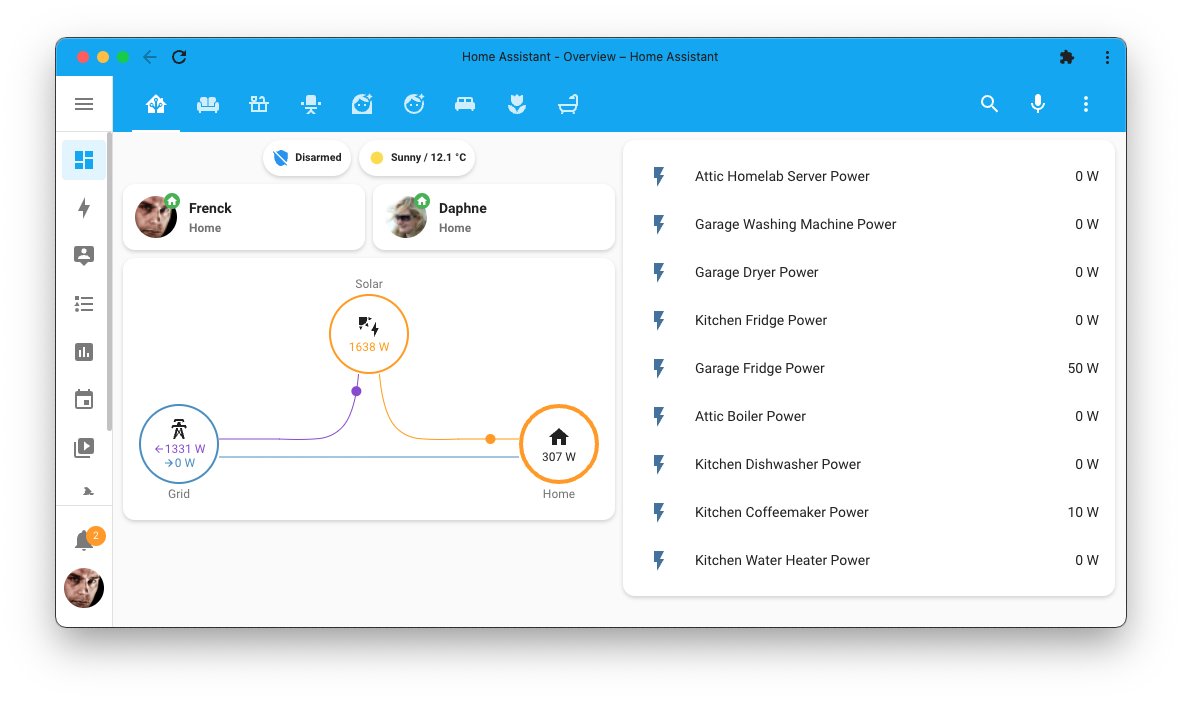Open the History chart sidebar icon

coord(84,352)
